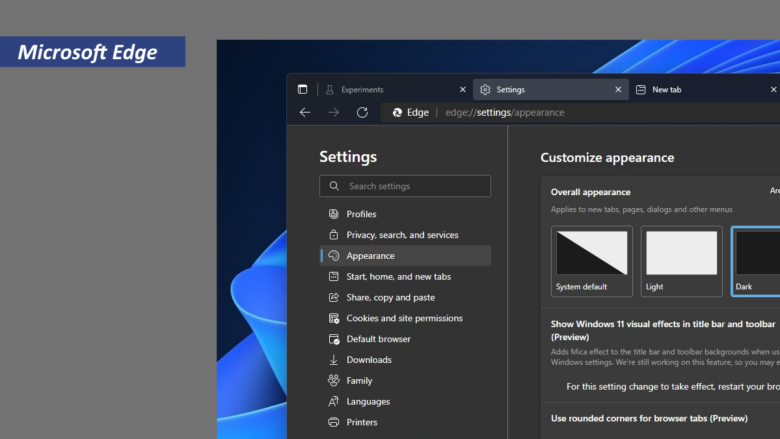Open the Profiles settings section

click(405, 214)
